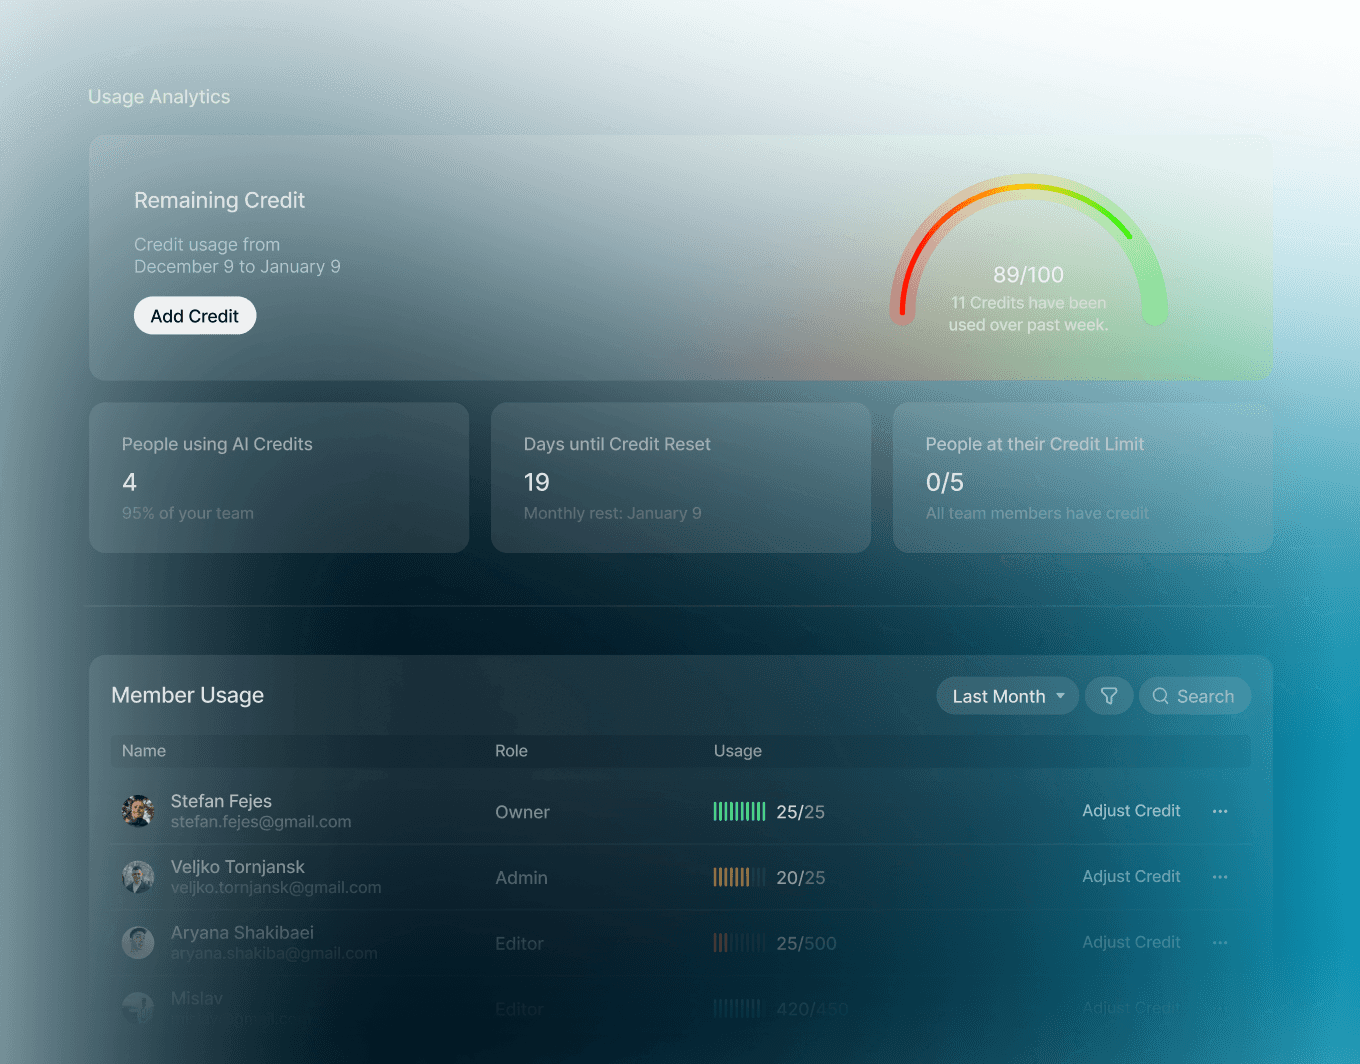Open the funnel filter icon button
Image resolution: width=1360 pixels, height=1064 pixels.
point(1108,696)
